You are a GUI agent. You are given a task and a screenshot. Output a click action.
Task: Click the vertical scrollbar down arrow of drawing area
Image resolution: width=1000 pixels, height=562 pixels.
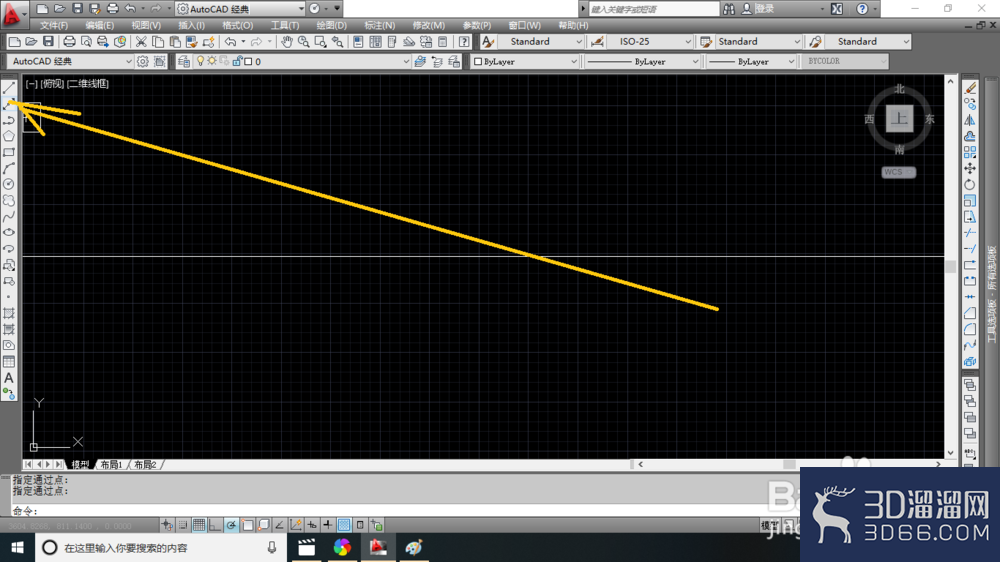click(x=950, y=453)
